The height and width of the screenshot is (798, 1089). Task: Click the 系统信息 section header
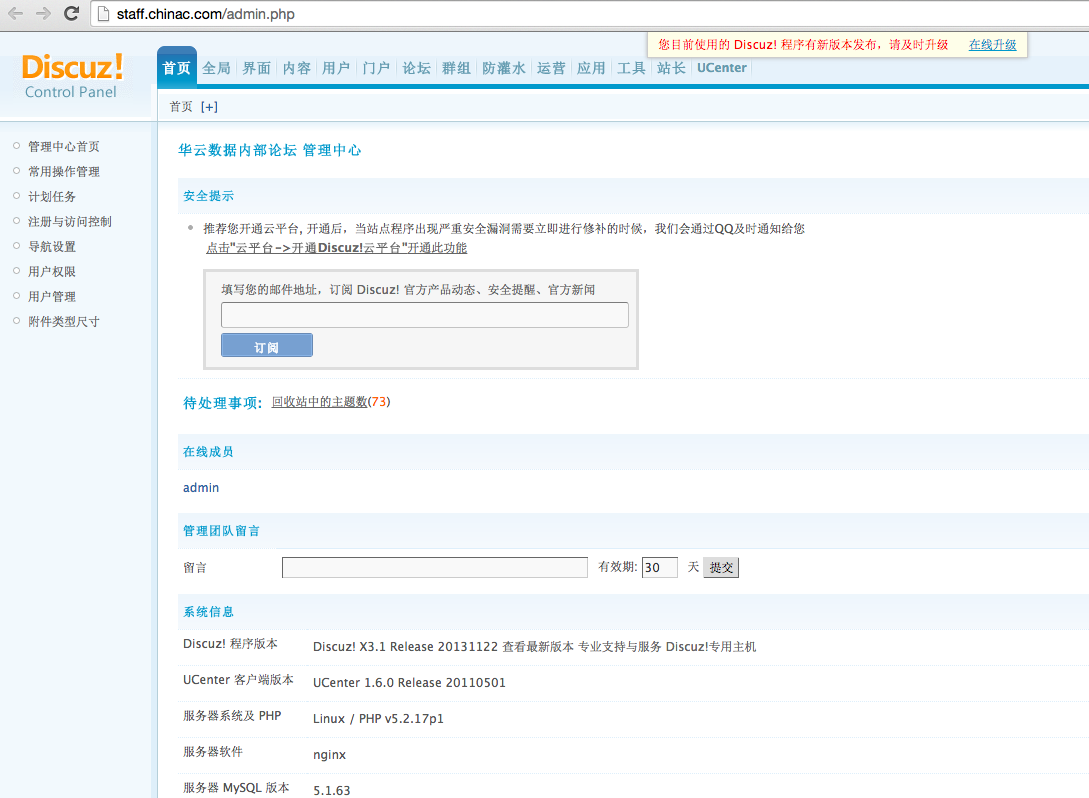point(208,612)
